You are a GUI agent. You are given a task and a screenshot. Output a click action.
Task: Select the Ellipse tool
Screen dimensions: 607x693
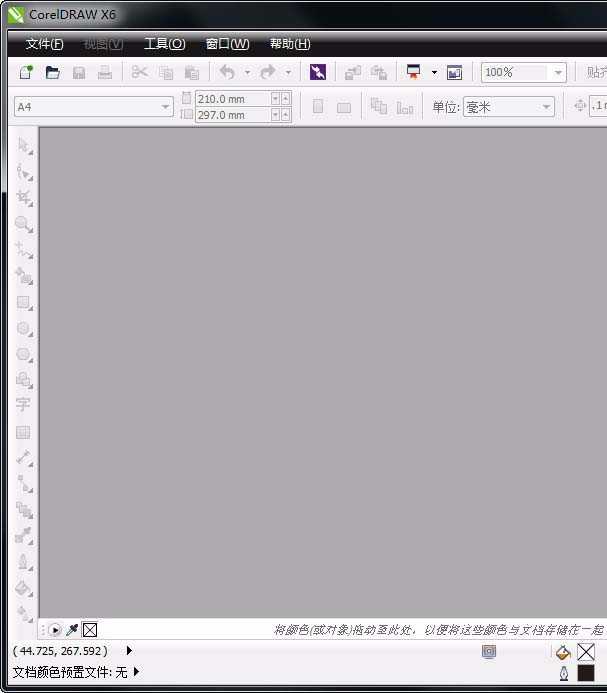click(x=23, y=328)
